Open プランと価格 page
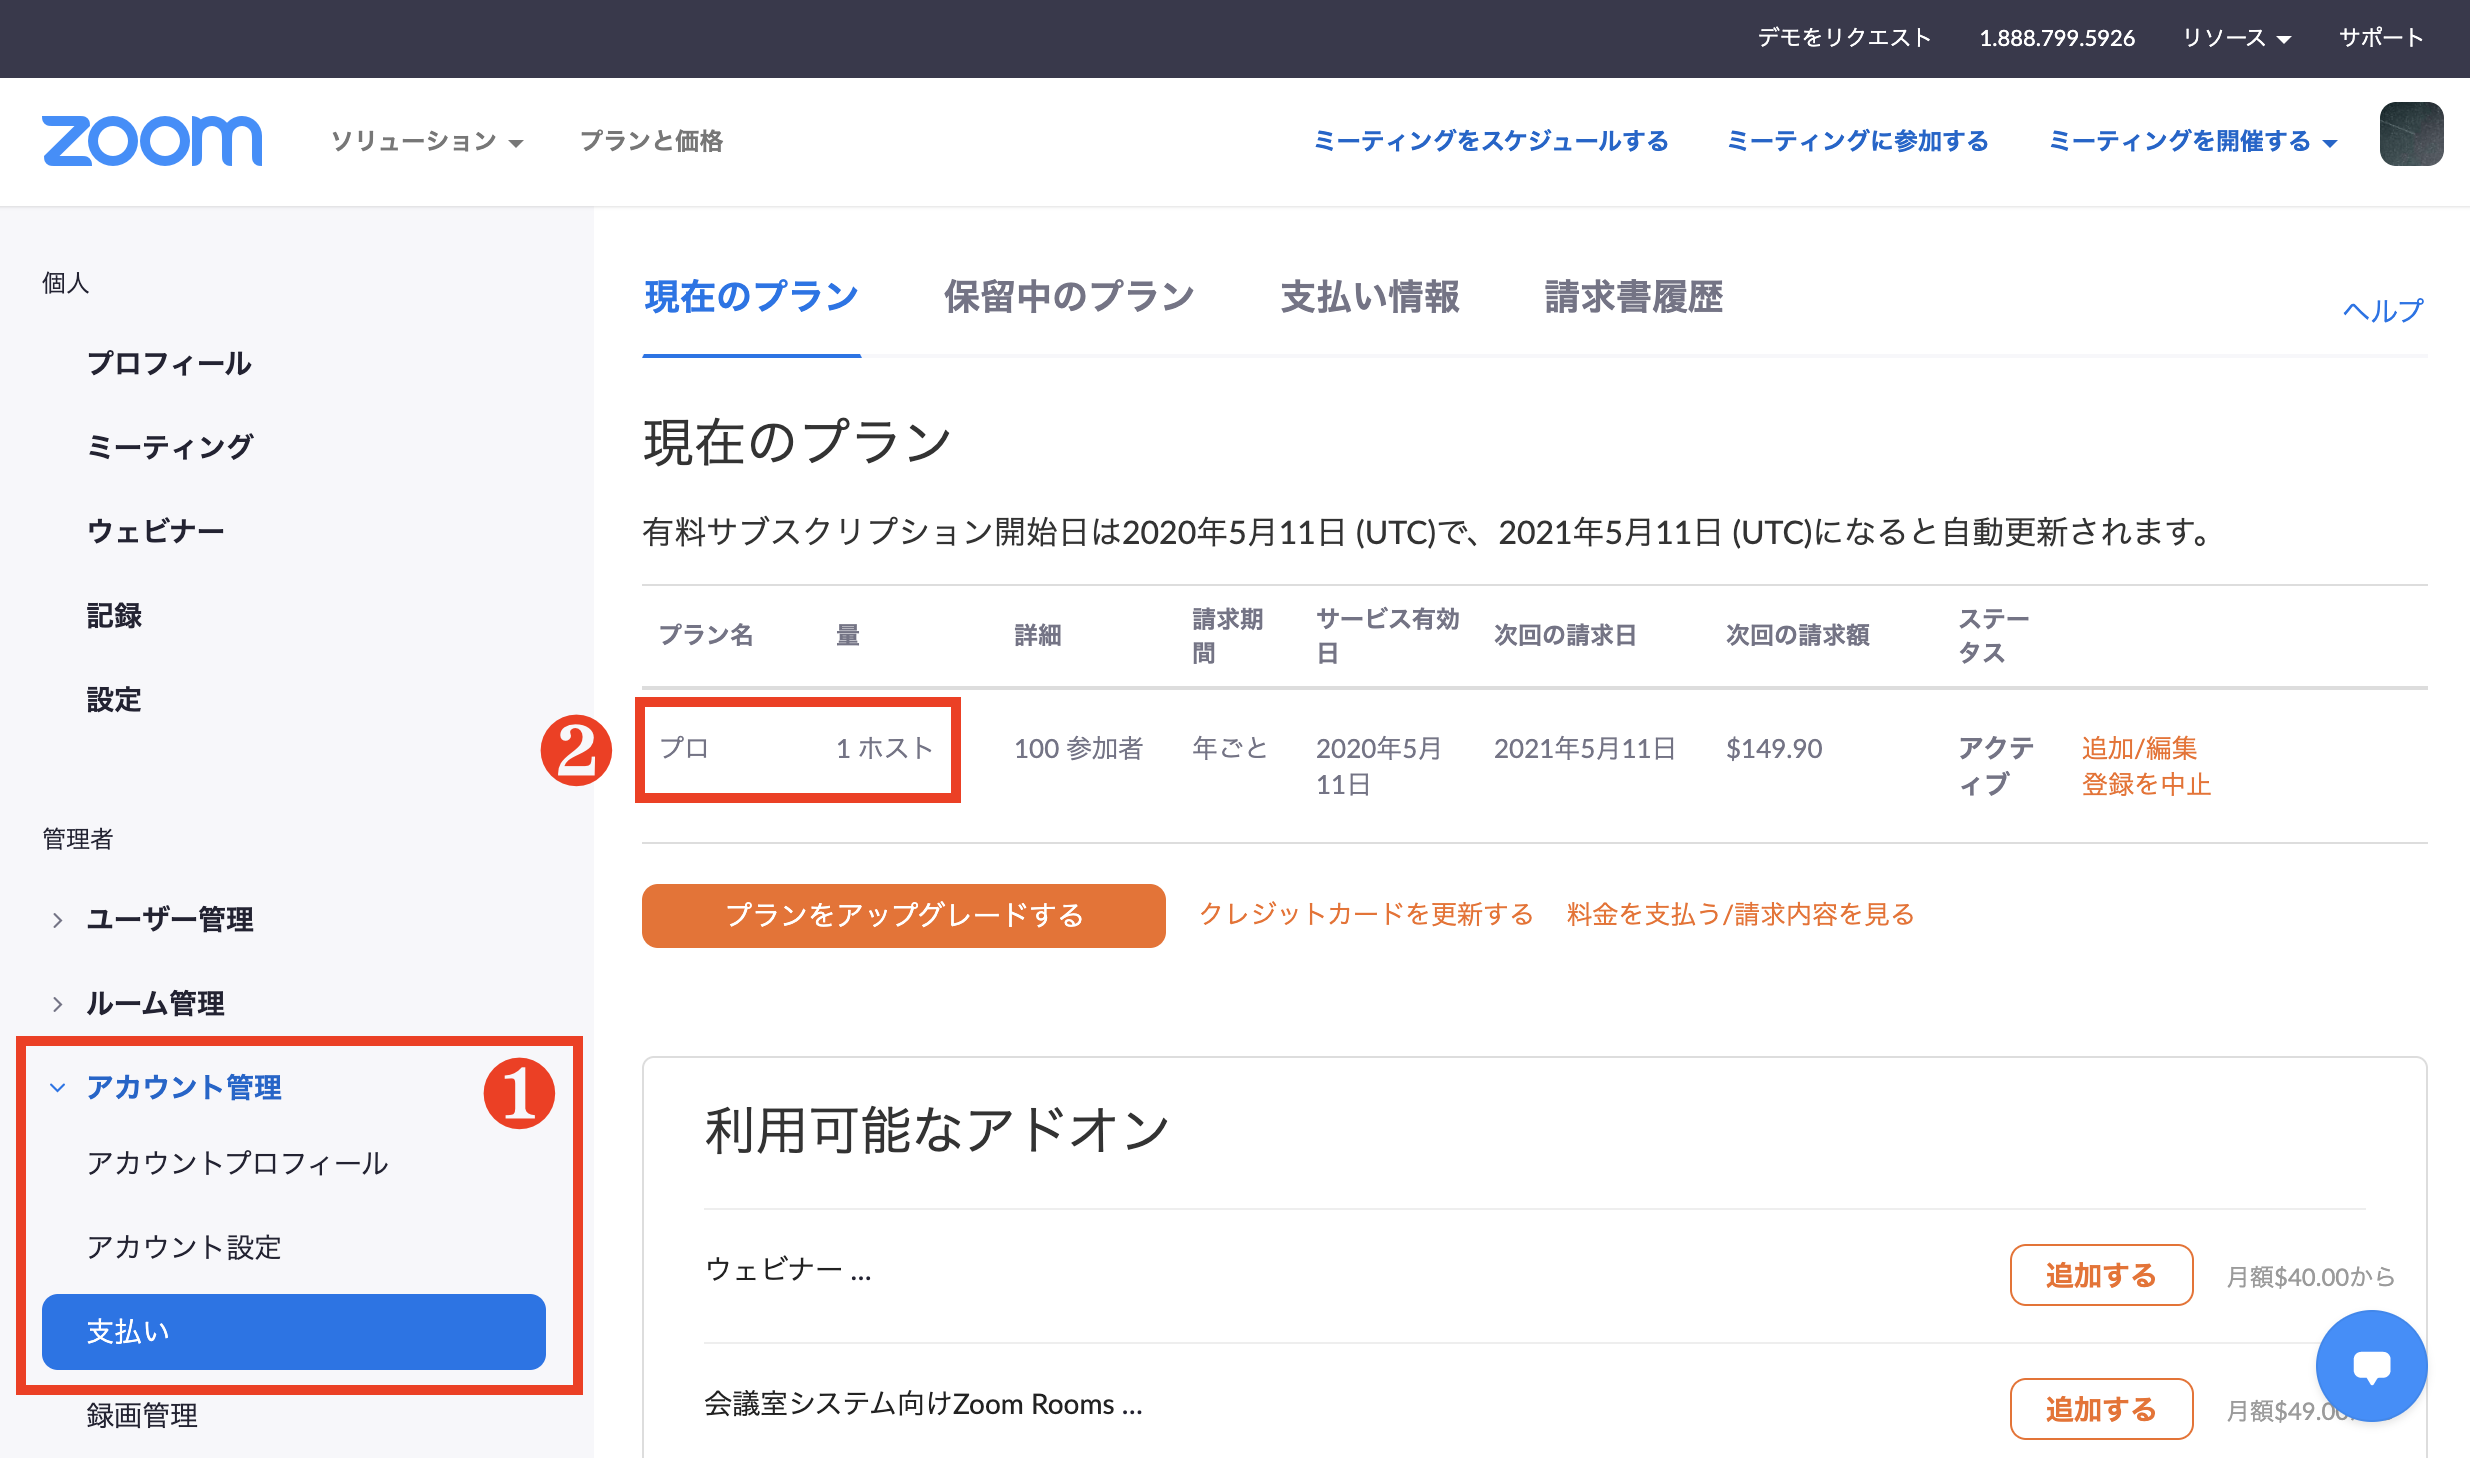 651,141
